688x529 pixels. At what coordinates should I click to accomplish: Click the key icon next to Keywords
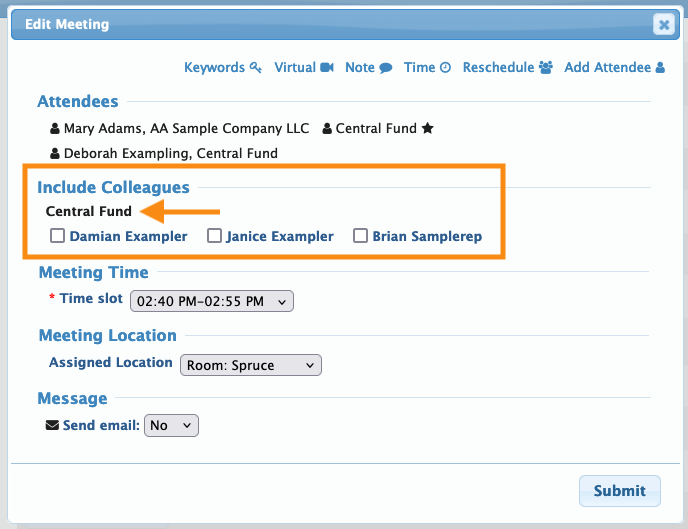click(256, 68)
